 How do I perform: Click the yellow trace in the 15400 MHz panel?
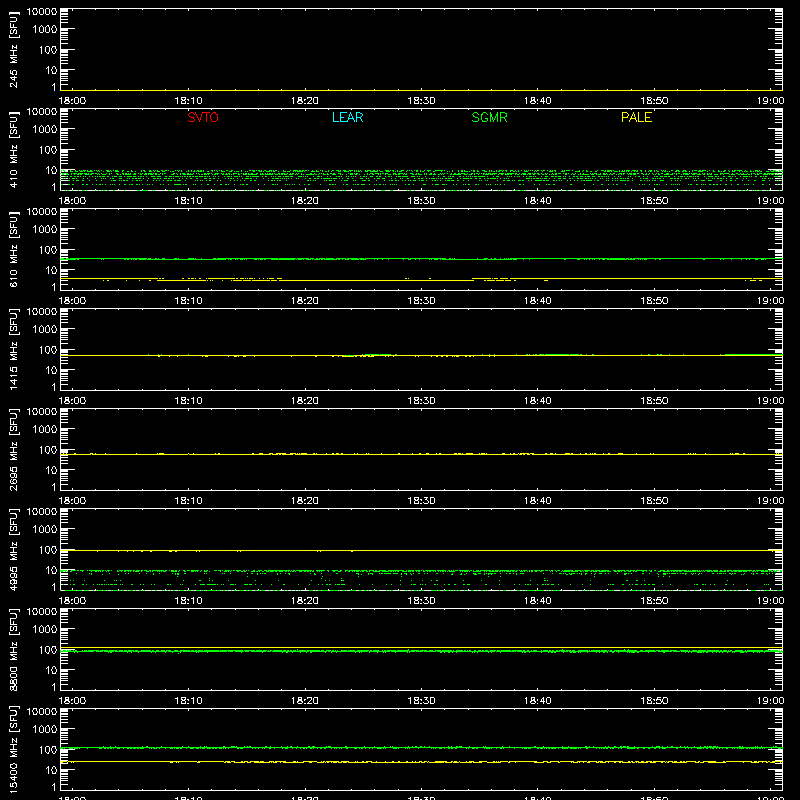[421, 762]
